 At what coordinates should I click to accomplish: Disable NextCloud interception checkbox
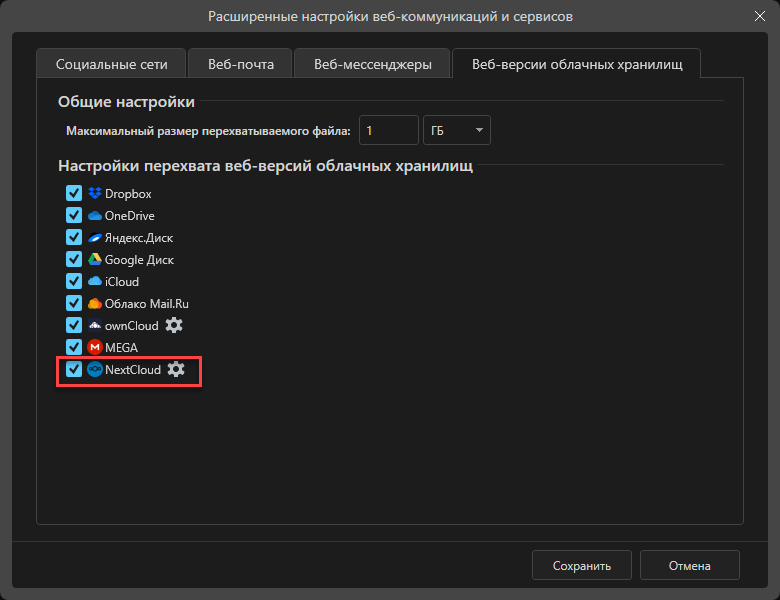pyautogui.click(x=74, y=369)
